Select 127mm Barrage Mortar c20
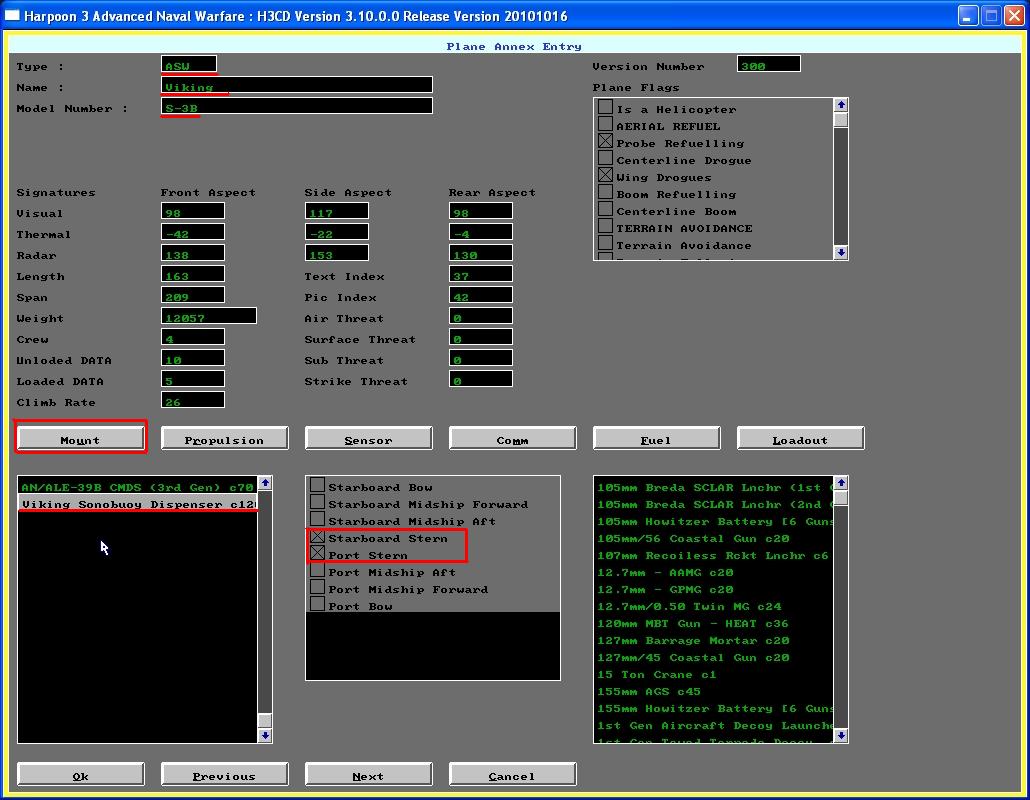Viewport: 1030px width, 800px height. tap(714, 640)
